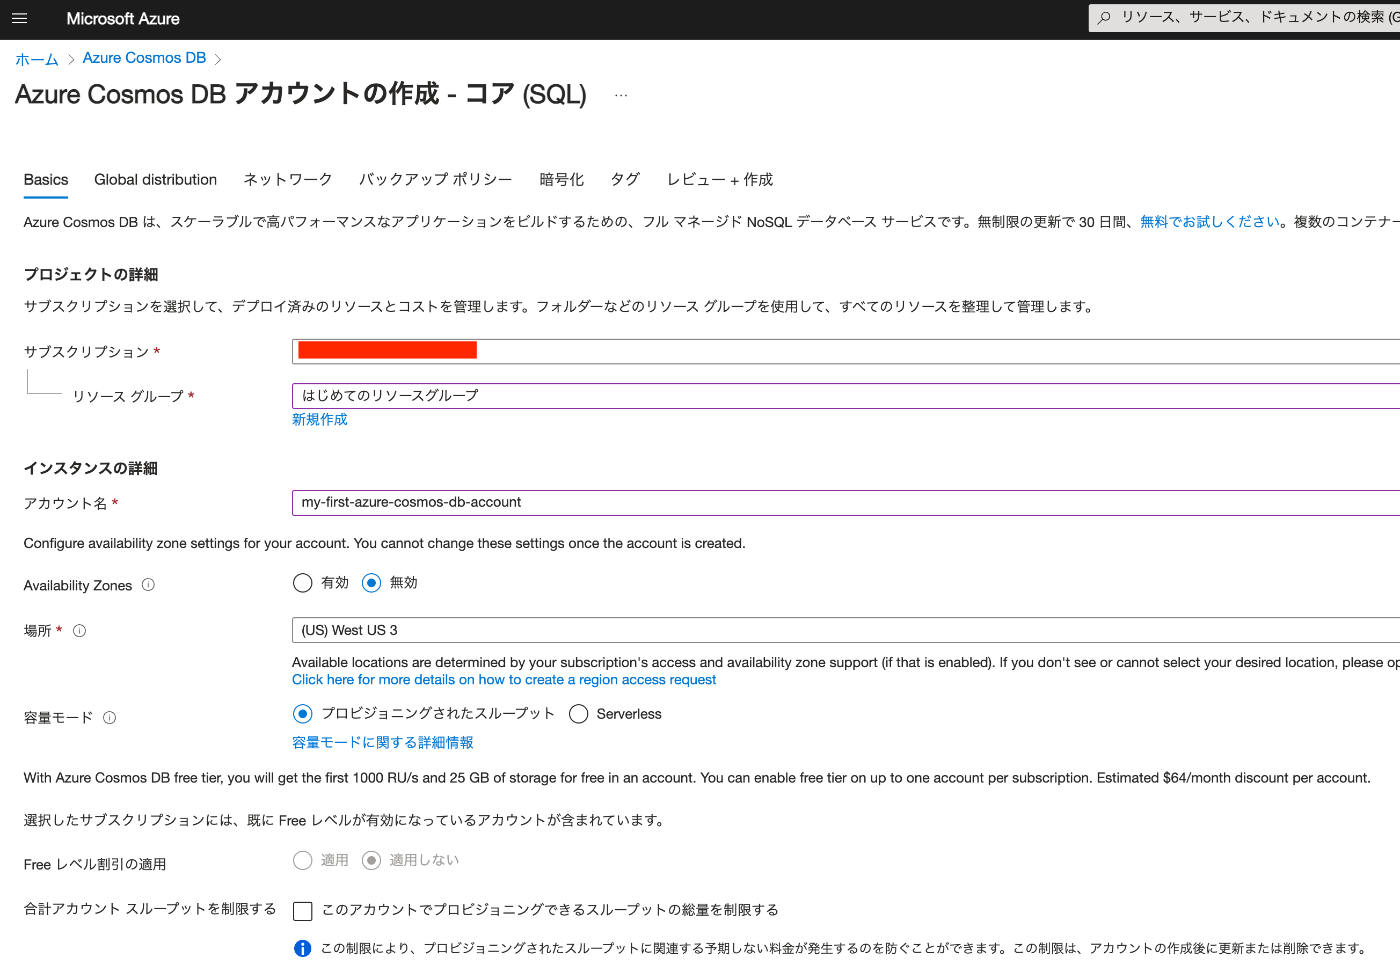Go to the レビュー + 作成 tab
1400x979 pixels.
point(720,180)
